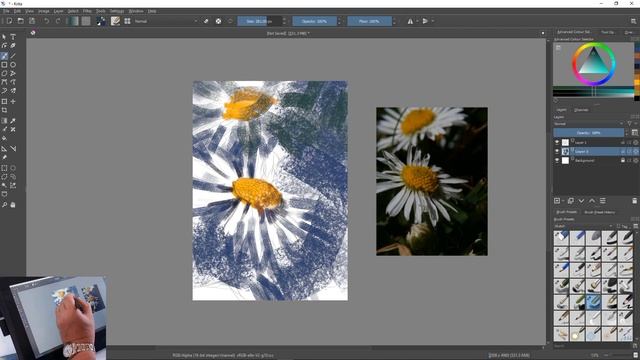
Task: Adjust the layer Opacity slider
Action: coord(589,133)
